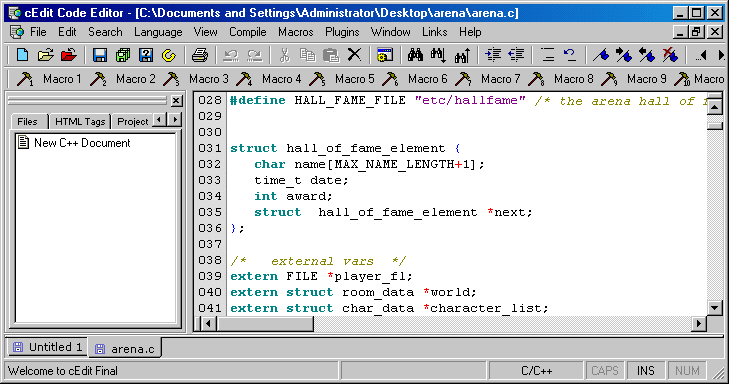The image size is (729, 384).
Task: Click the yellow Reload icon
Action: [x=169, y=55]
